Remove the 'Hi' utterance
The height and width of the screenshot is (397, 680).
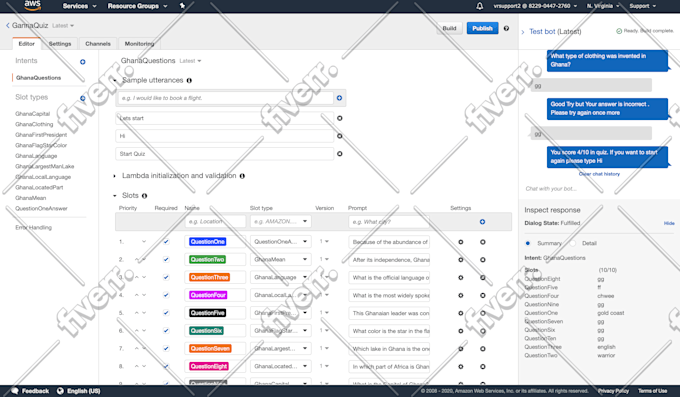pyautogui.click(x=340, y=136)
